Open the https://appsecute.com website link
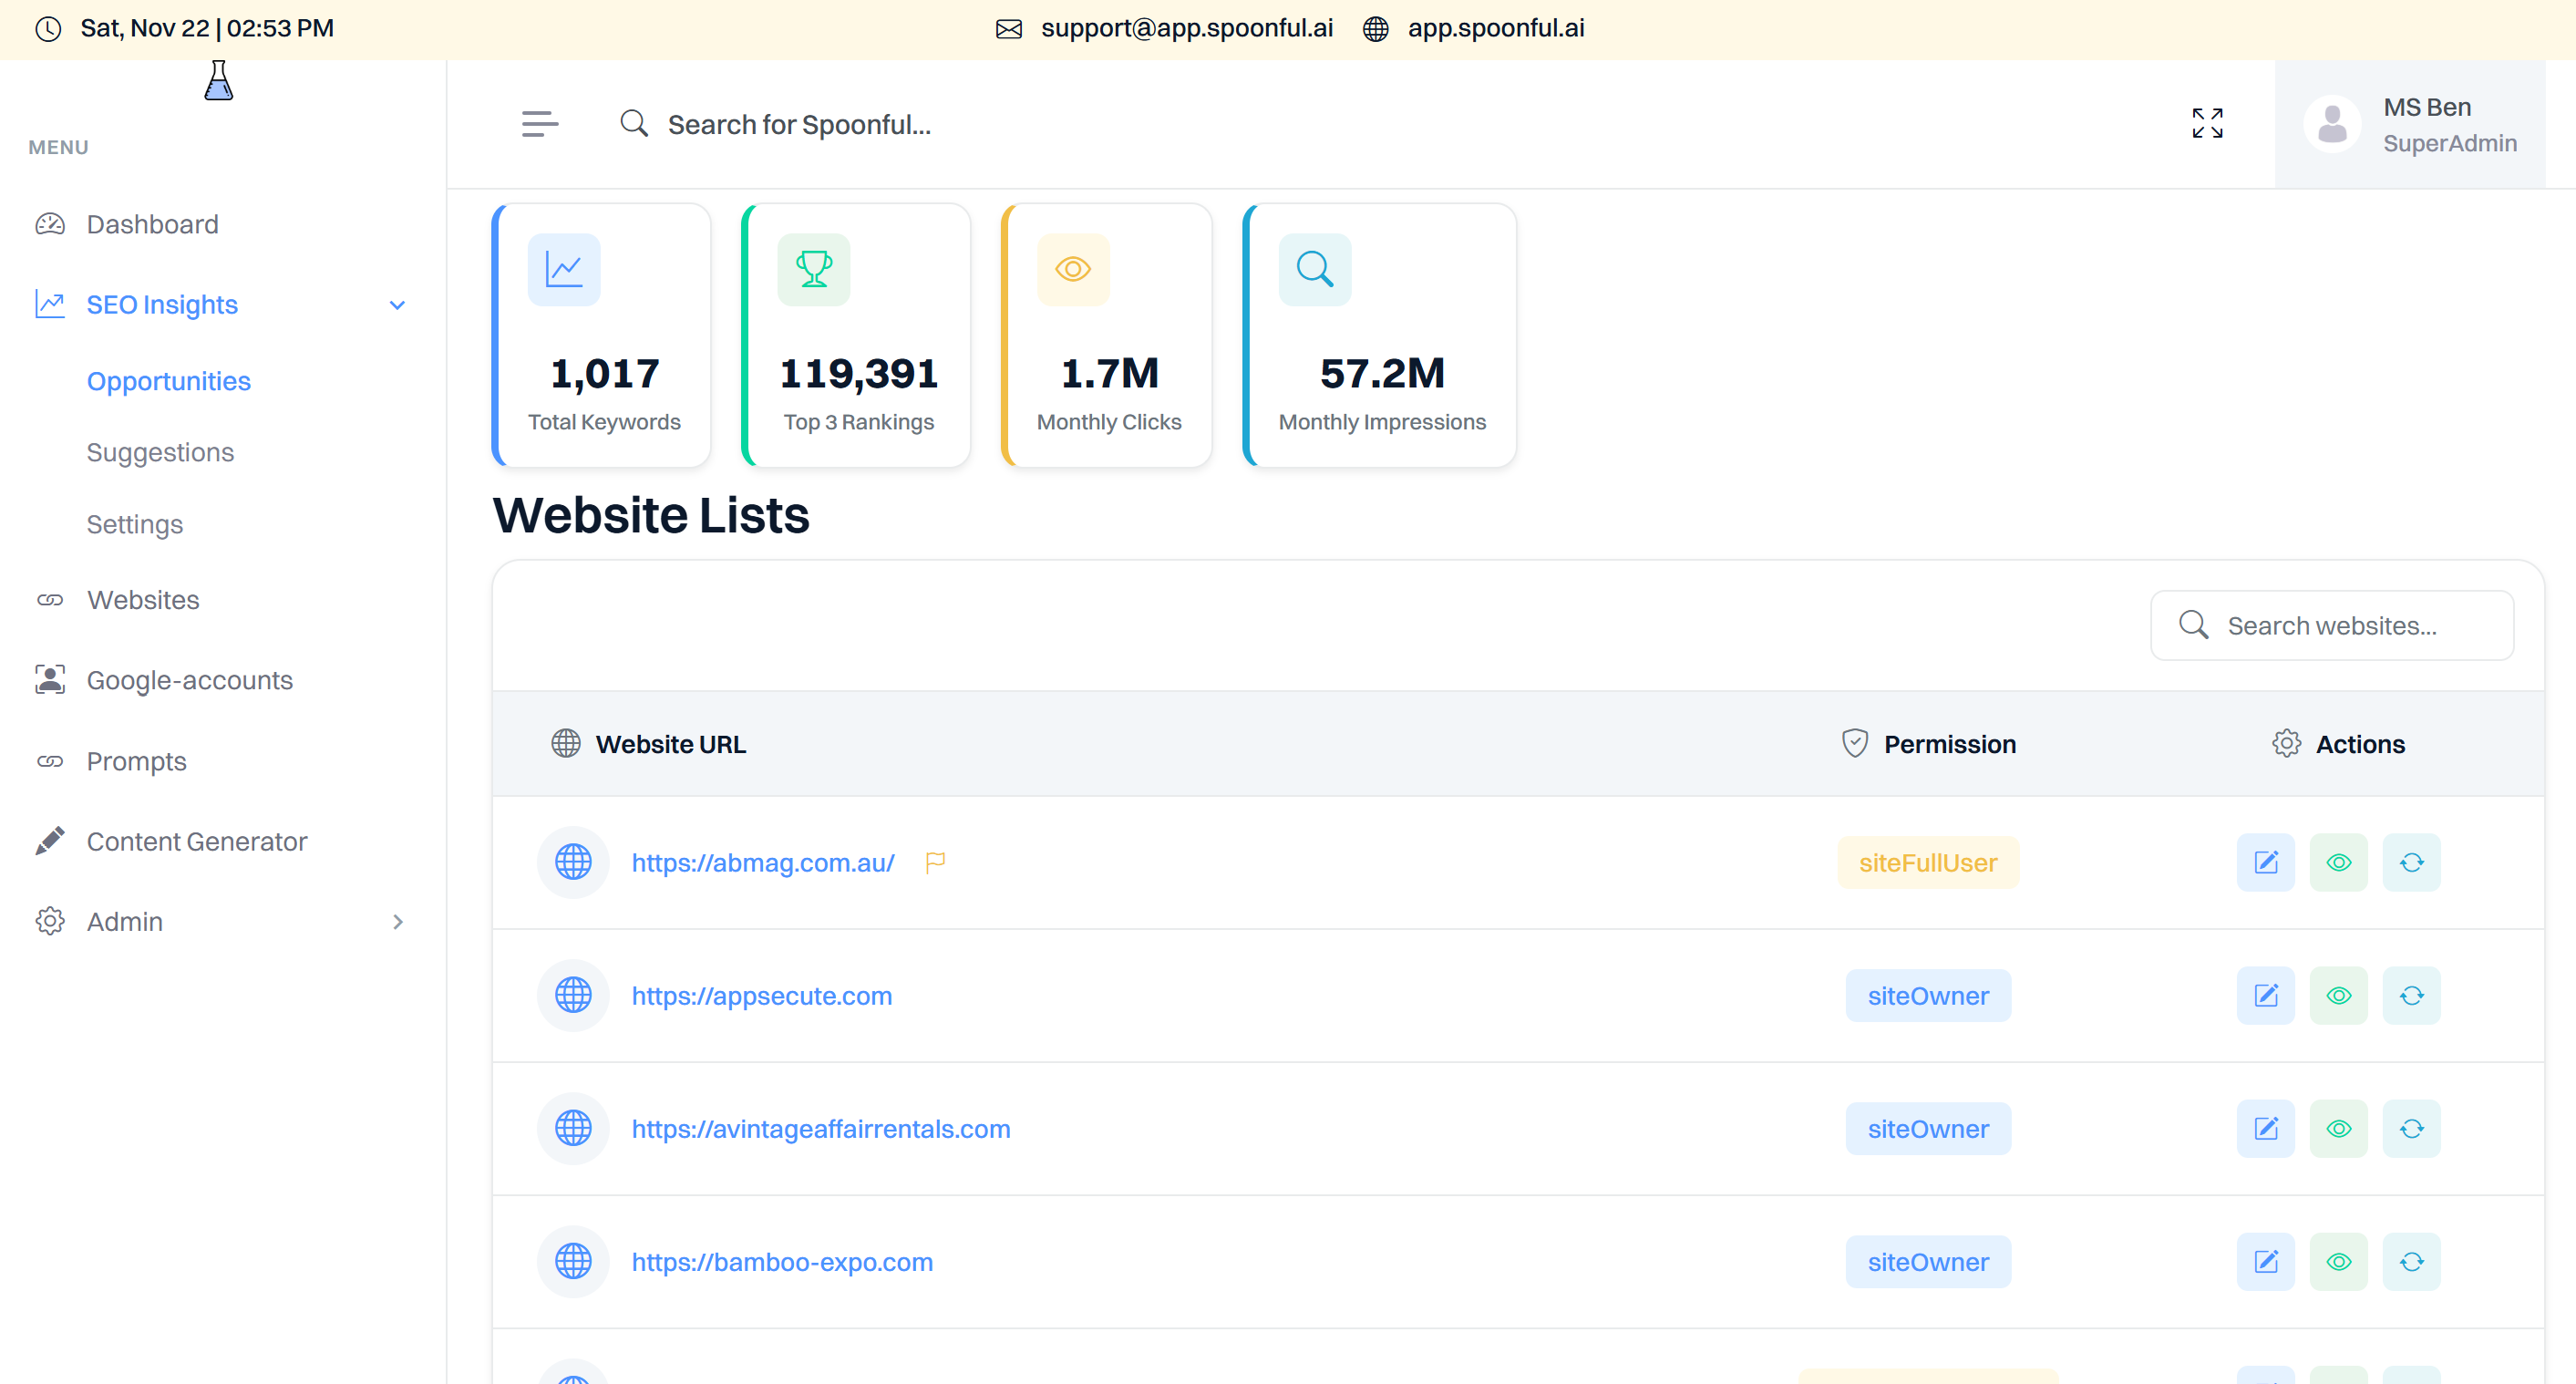The height and width of the screenshot is (1384, 2576). click(761, 995)
